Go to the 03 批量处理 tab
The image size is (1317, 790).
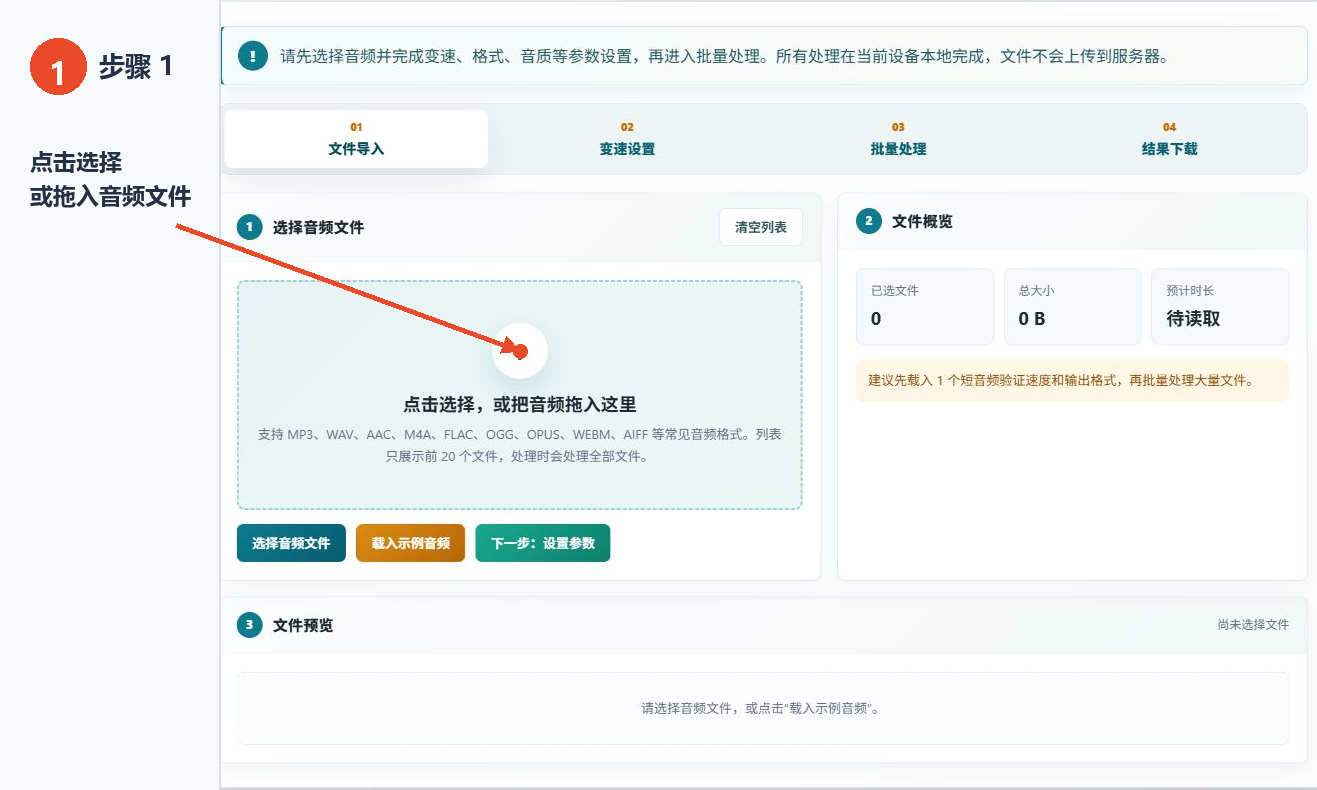pos(898,139)
